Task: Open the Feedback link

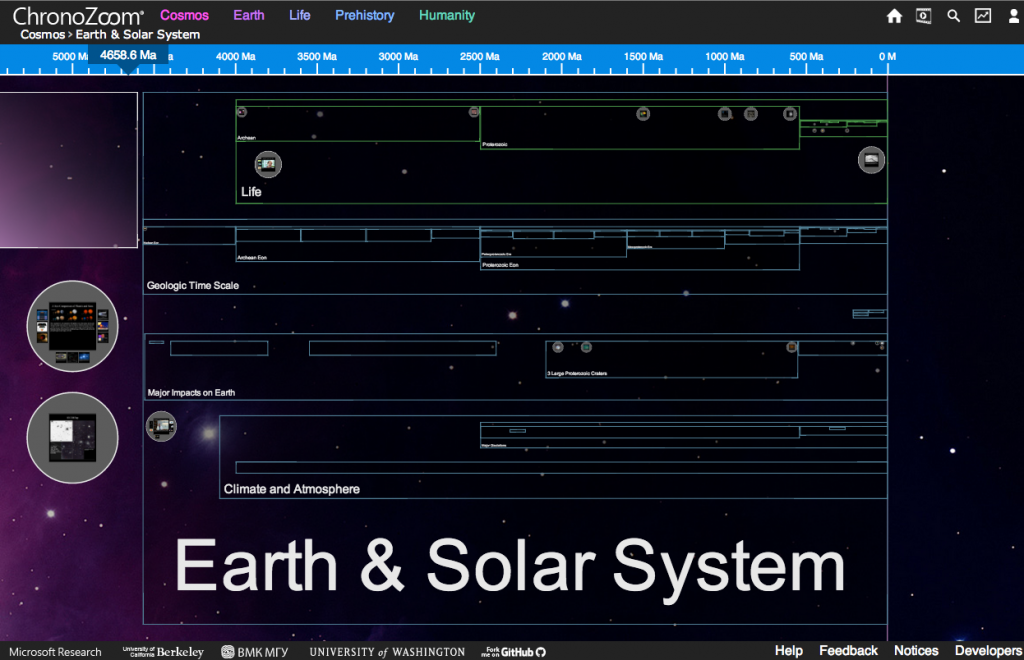Action: coord(848,651)
